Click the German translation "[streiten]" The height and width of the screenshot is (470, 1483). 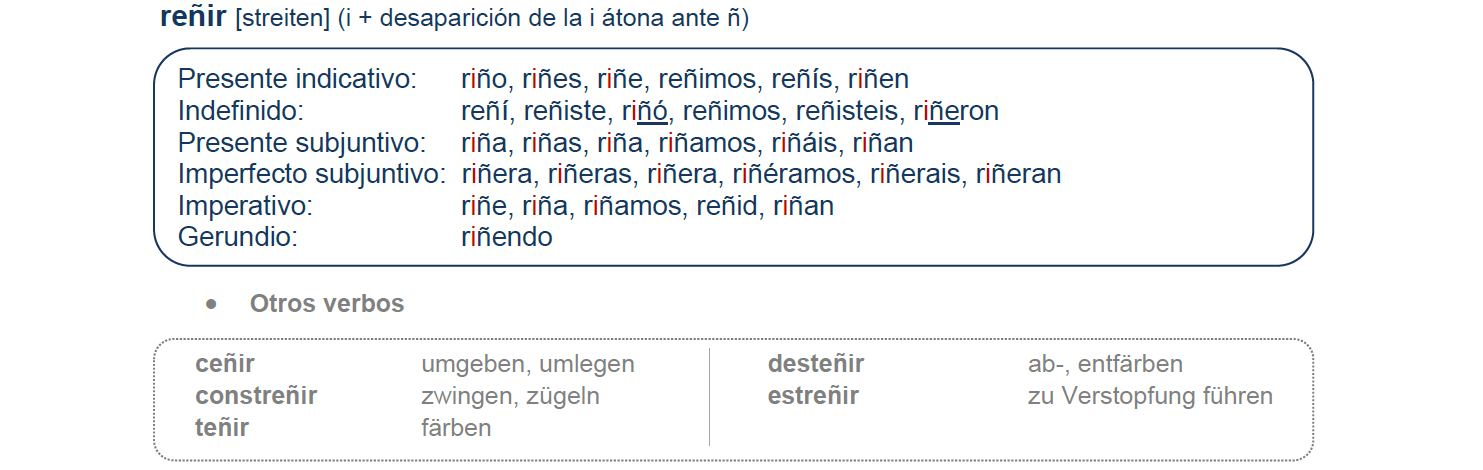[x=282, y=19]
